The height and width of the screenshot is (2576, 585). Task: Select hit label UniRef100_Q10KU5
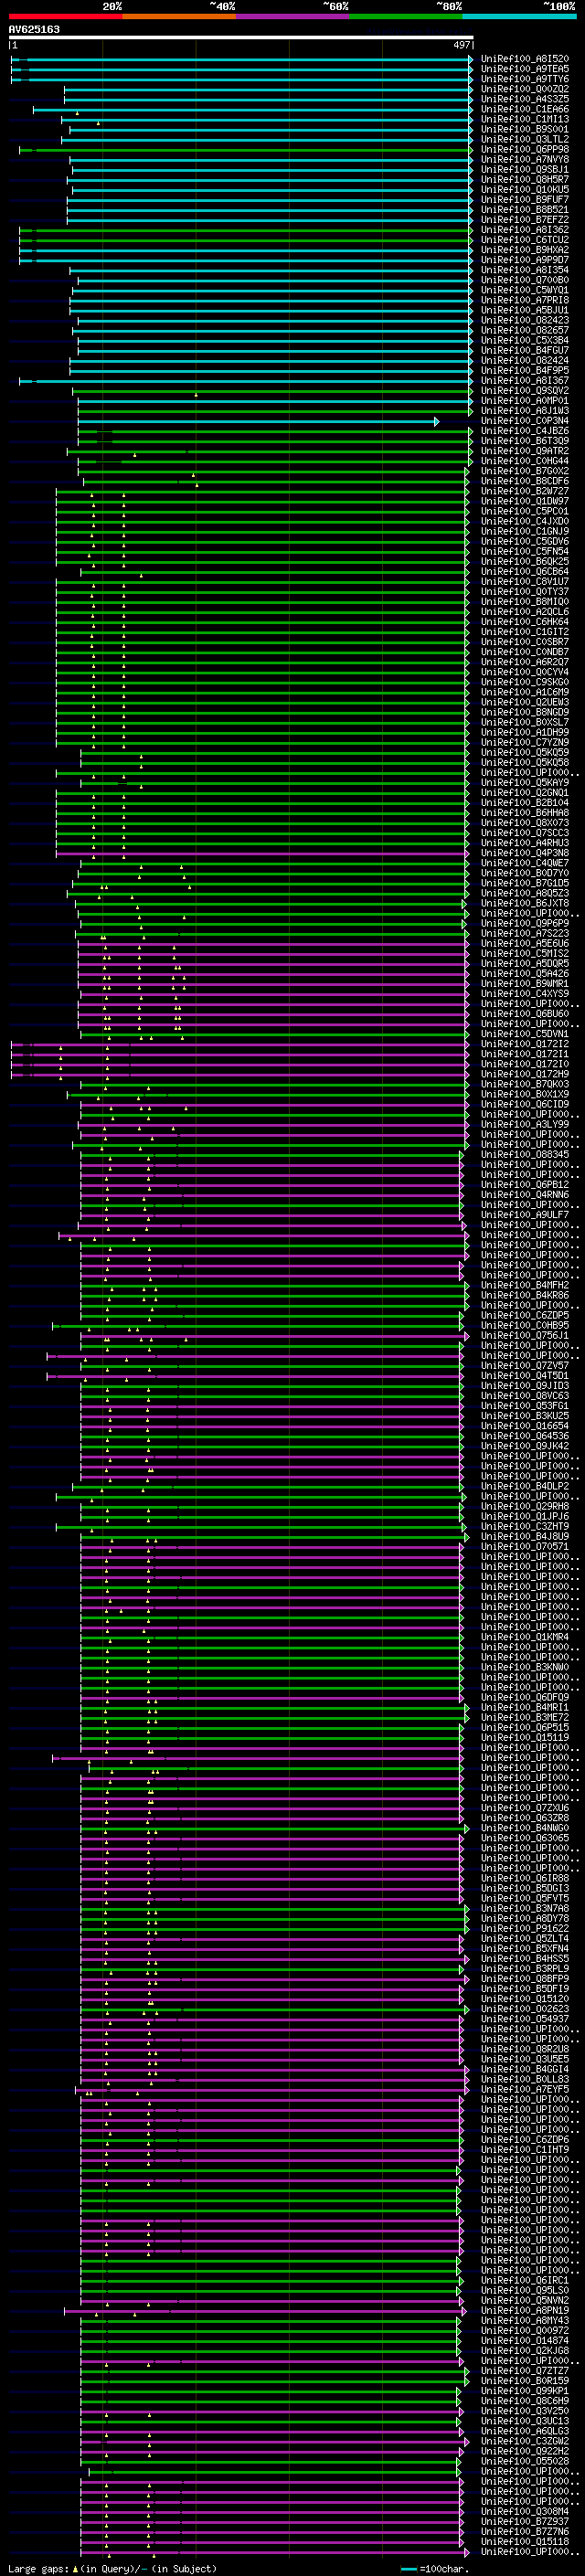pyautogui.click(x=525, y=189)
